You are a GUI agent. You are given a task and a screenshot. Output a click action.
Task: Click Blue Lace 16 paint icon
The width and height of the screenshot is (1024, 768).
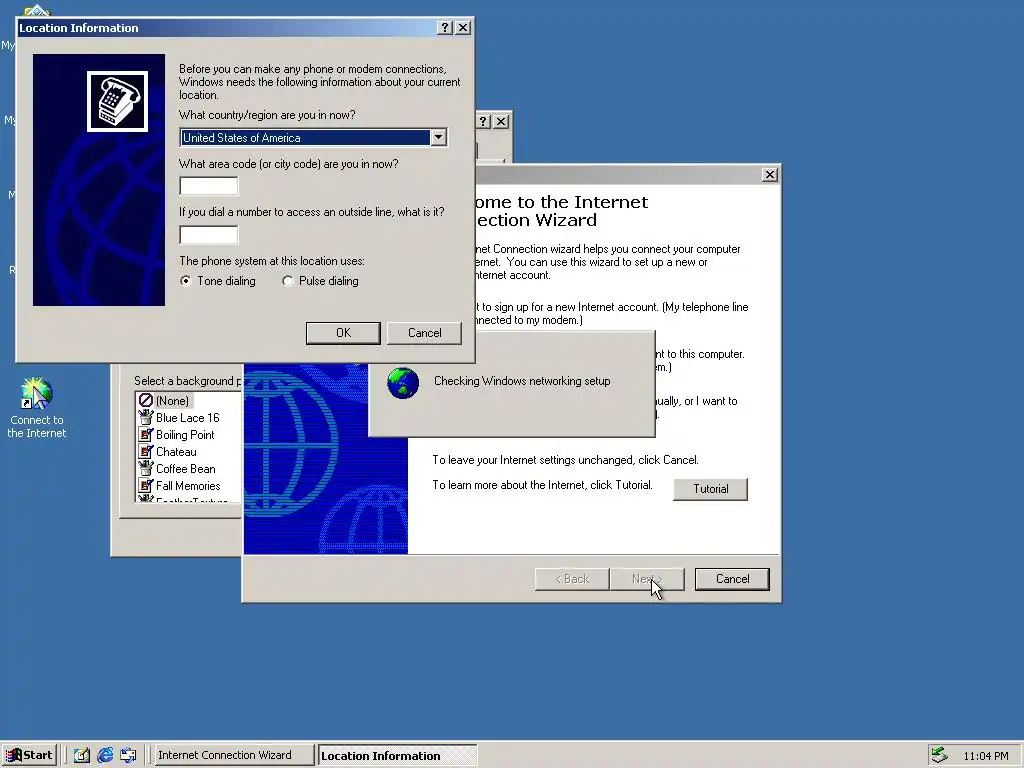coord(146,417)
